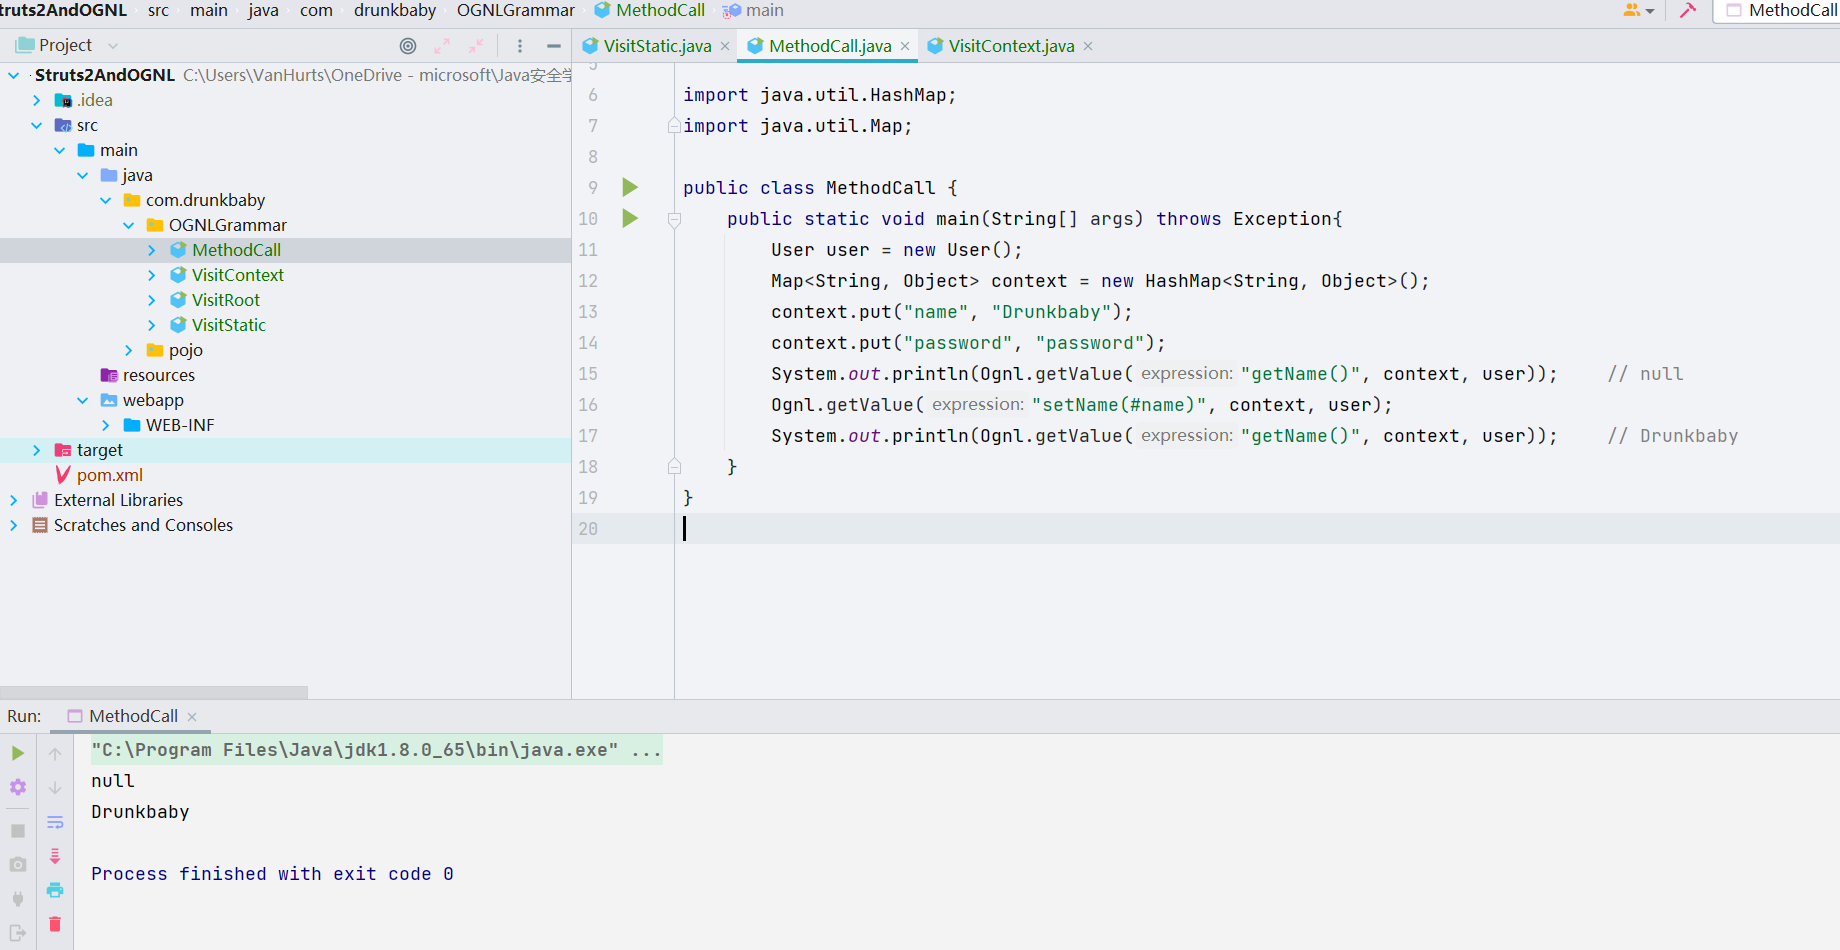Open Run panel settings gear icon

(x=17, y=787)
